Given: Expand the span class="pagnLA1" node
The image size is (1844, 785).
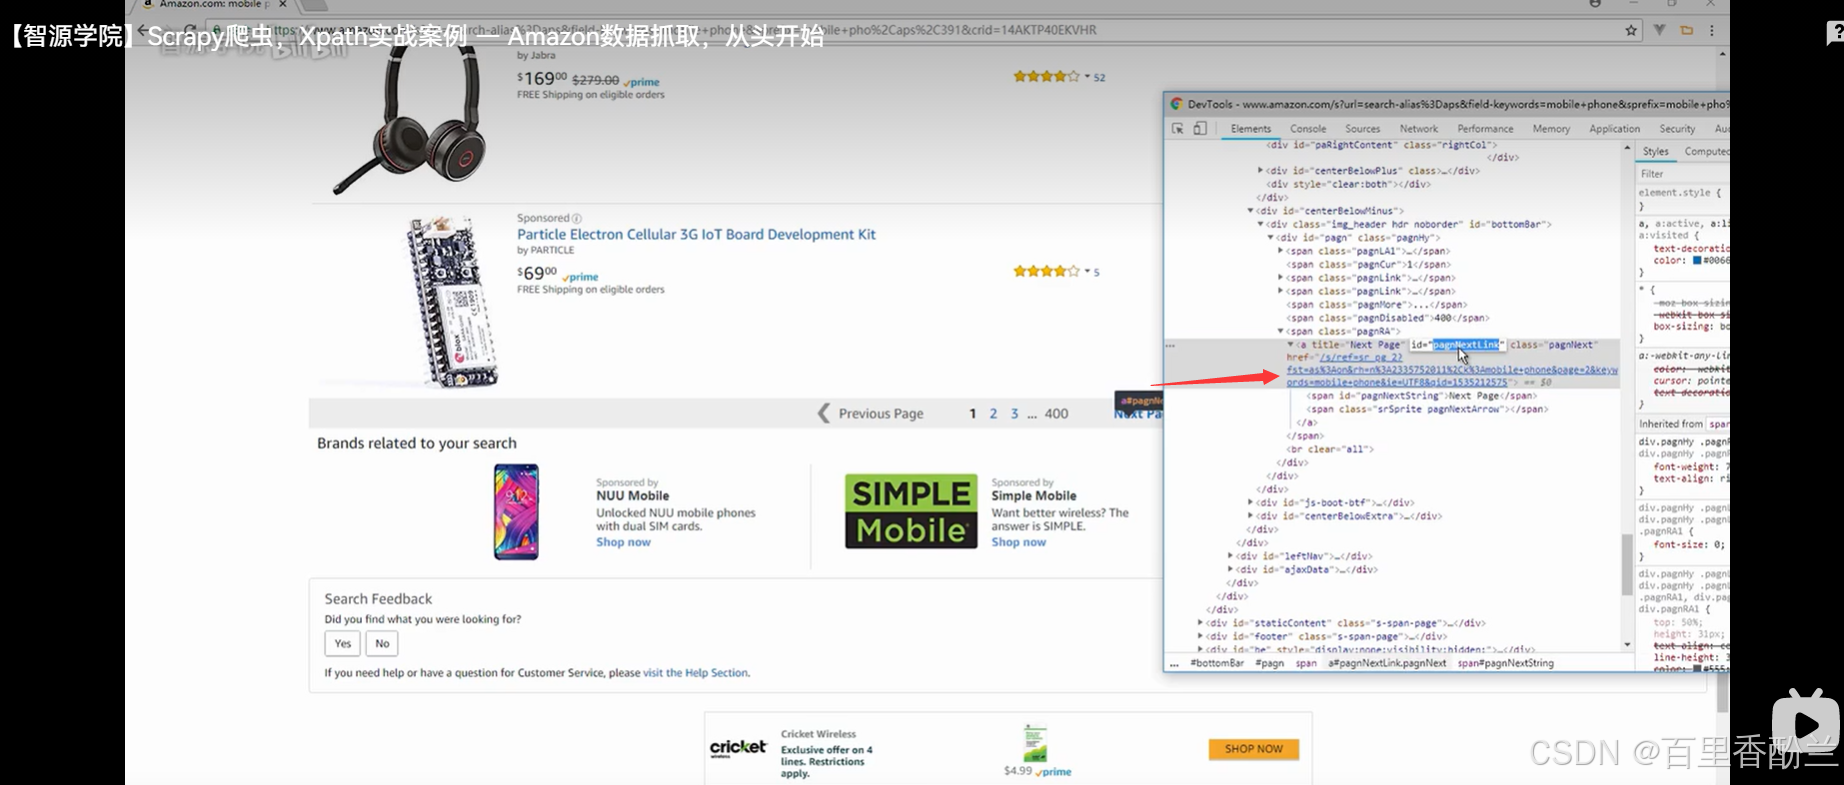Looking at the screenshot, I should (1280, 251).
